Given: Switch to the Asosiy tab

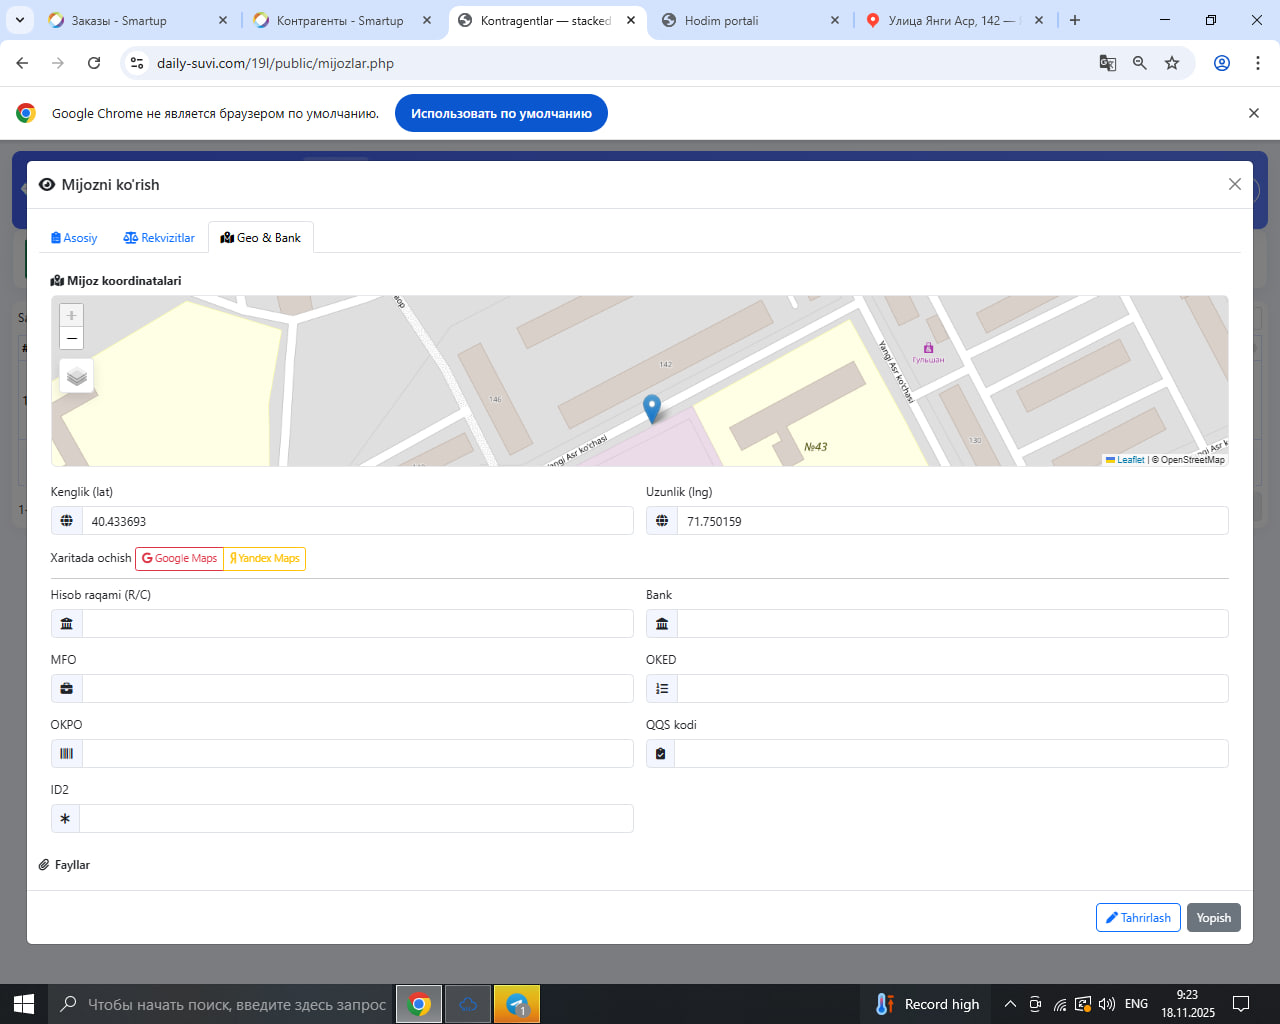Looking at the screenshot, I should point(74,238).
